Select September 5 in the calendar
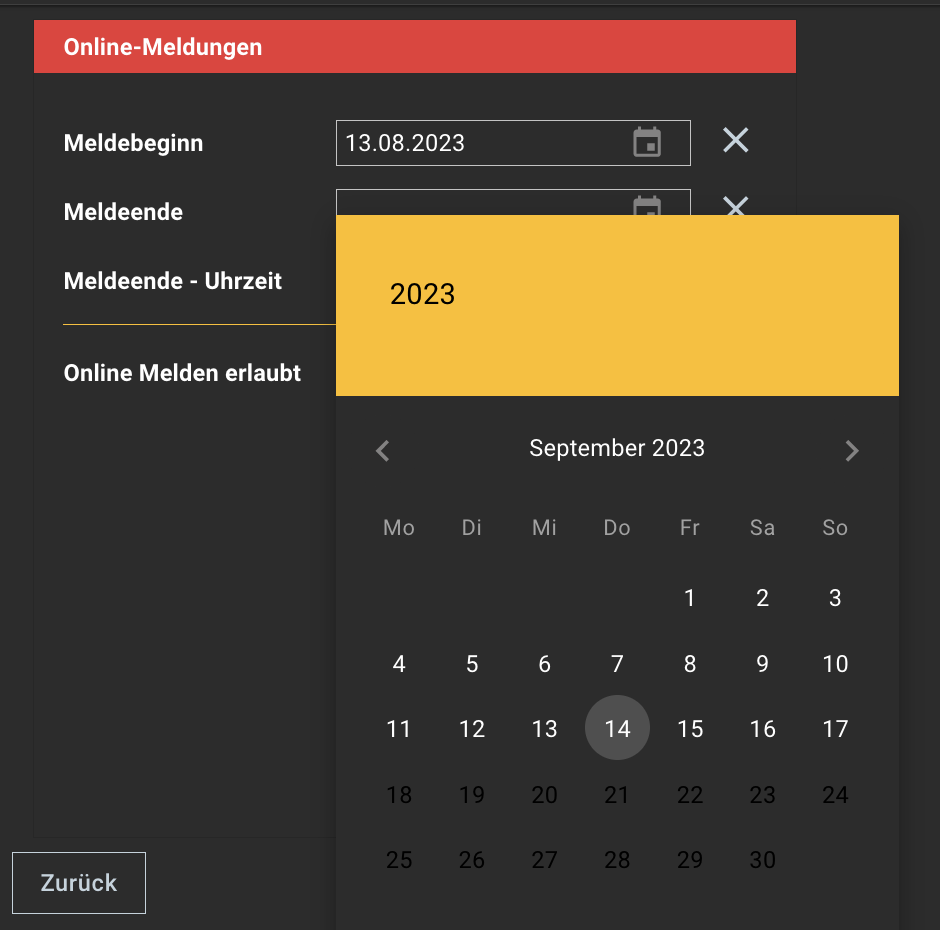 (x=472, y=664)
